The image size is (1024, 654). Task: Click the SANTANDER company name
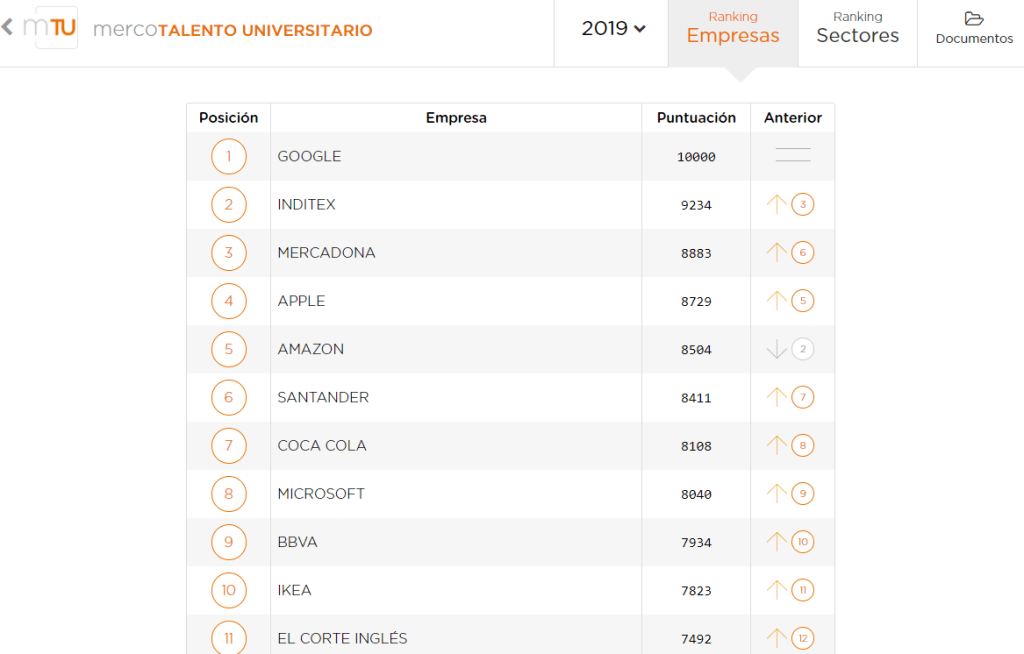click(x=323, y=397)
